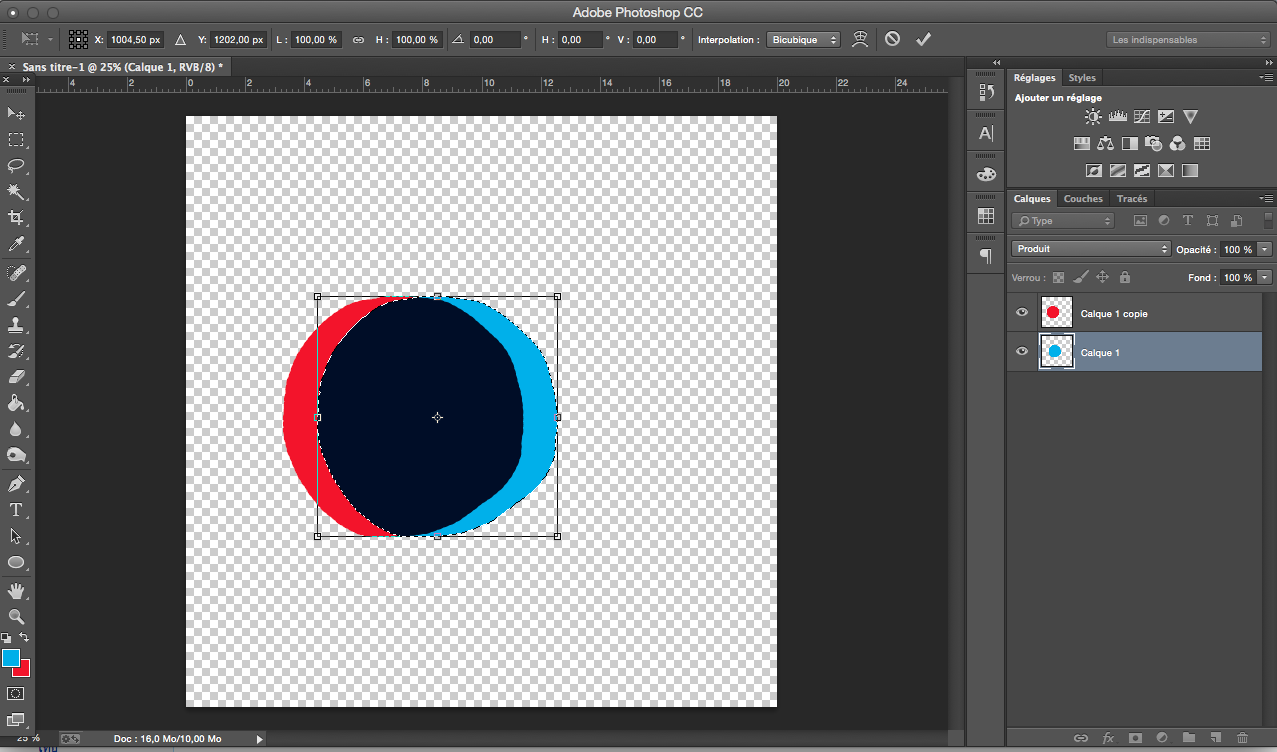
Task: Select the Magic Wand tool
Action: [x=16, y=191]
